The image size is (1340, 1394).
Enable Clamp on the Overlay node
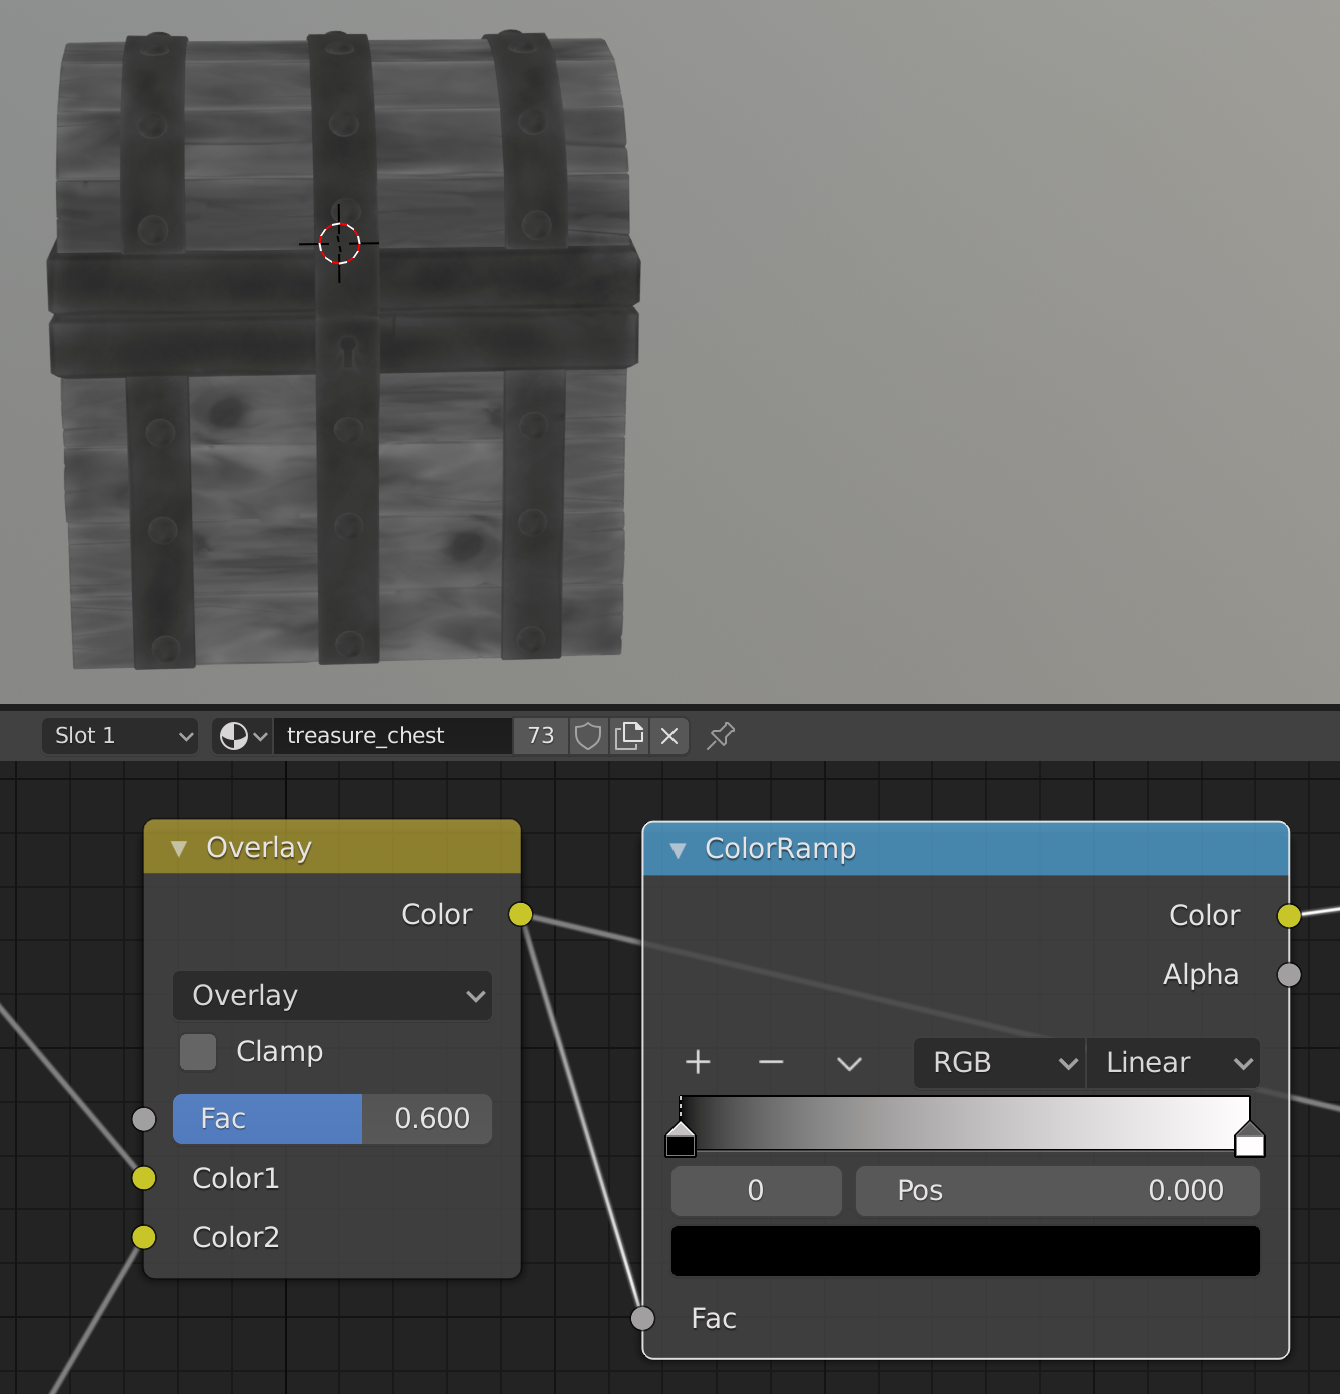pyautogui.click(x=197, y=1051)
